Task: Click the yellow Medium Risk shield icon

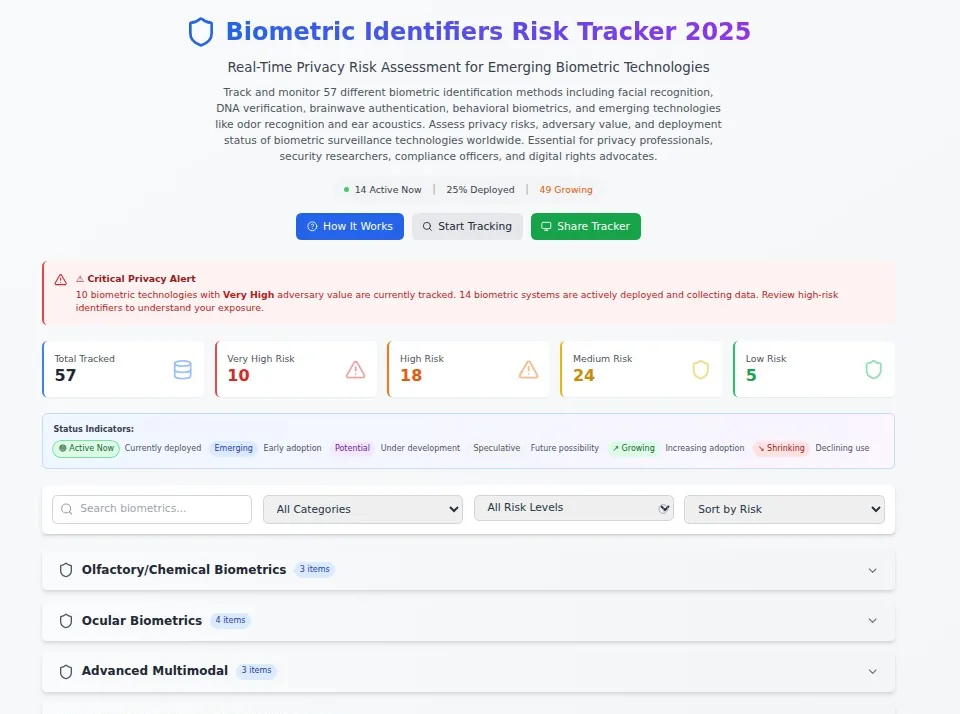Action: click(x=700, y=370)
